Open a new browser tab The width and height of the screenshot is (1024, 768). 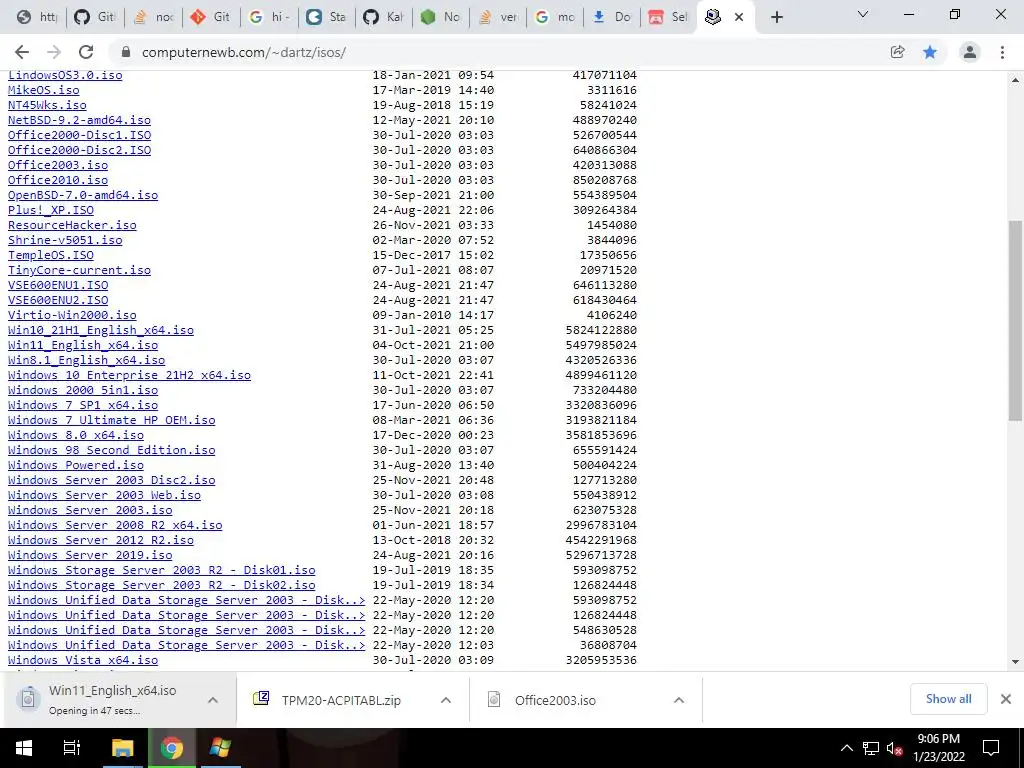pos(776,17)
